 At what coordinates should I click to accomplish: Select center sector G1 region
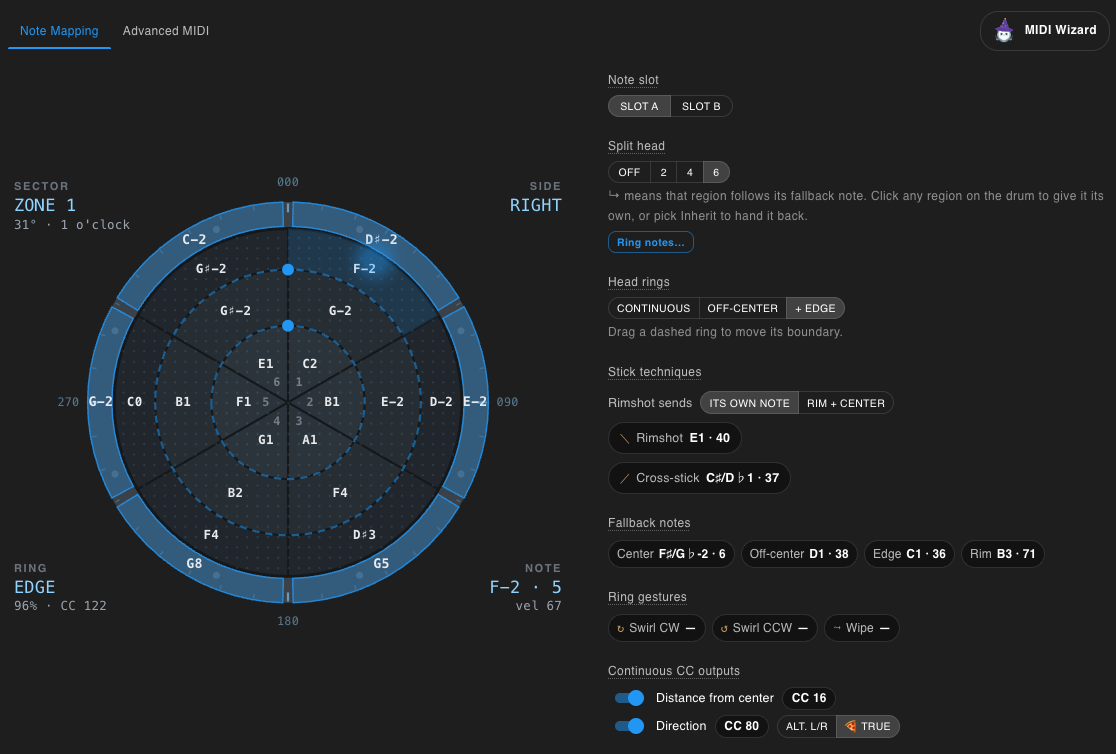[265, 440]
